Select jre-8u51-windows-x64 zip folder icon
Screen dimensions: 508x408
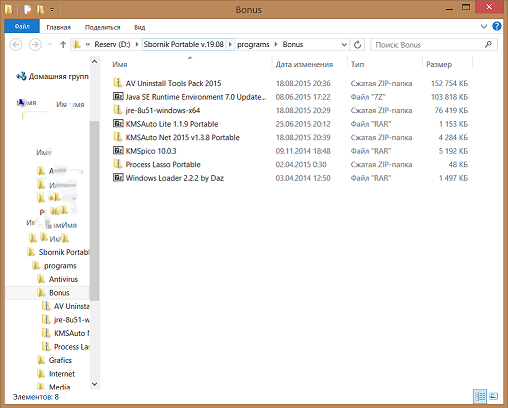(117, 109)
